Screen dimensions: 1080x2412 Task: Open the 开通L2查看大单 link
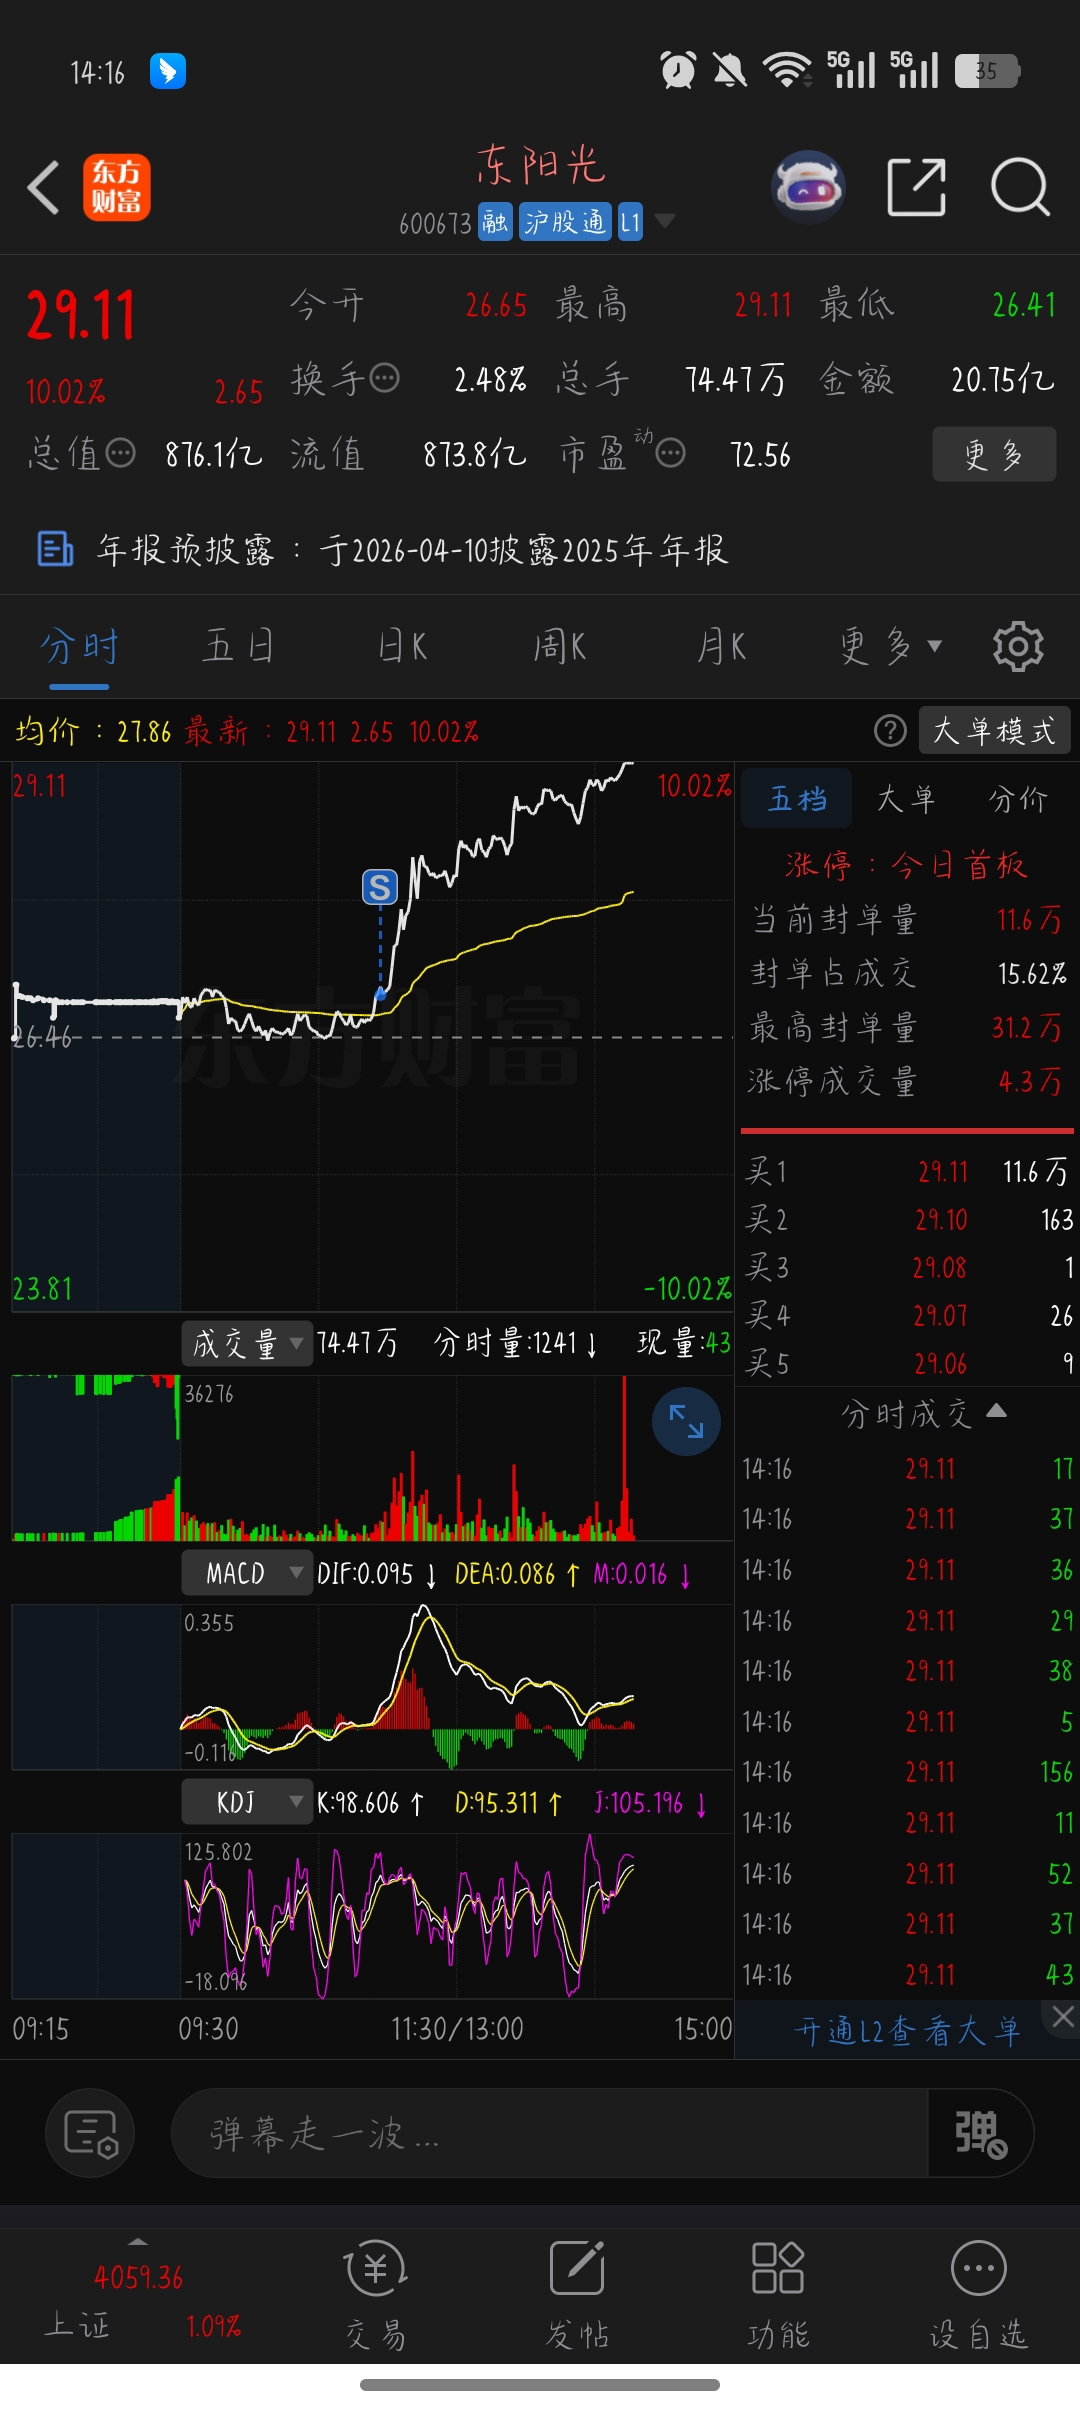(x=908, y=2031)
